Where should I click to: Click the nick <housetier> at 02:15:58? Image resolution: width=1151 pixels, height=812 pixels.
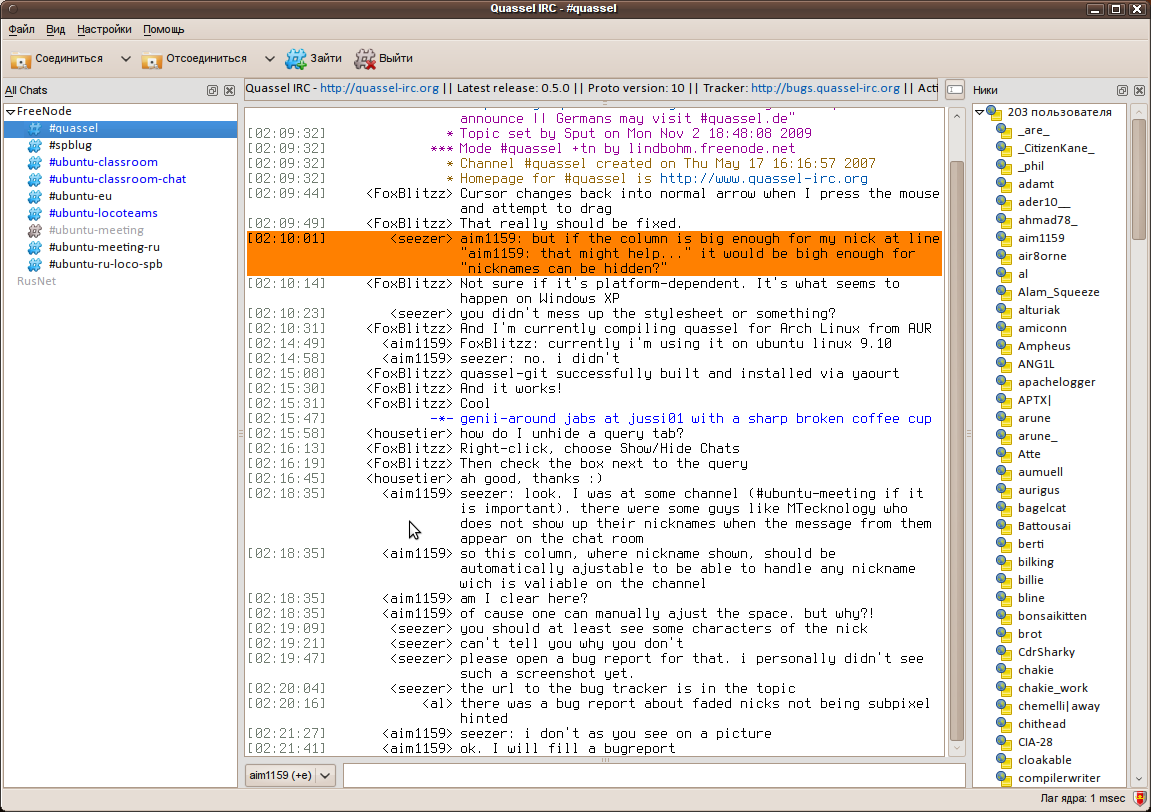pos(409,433)
